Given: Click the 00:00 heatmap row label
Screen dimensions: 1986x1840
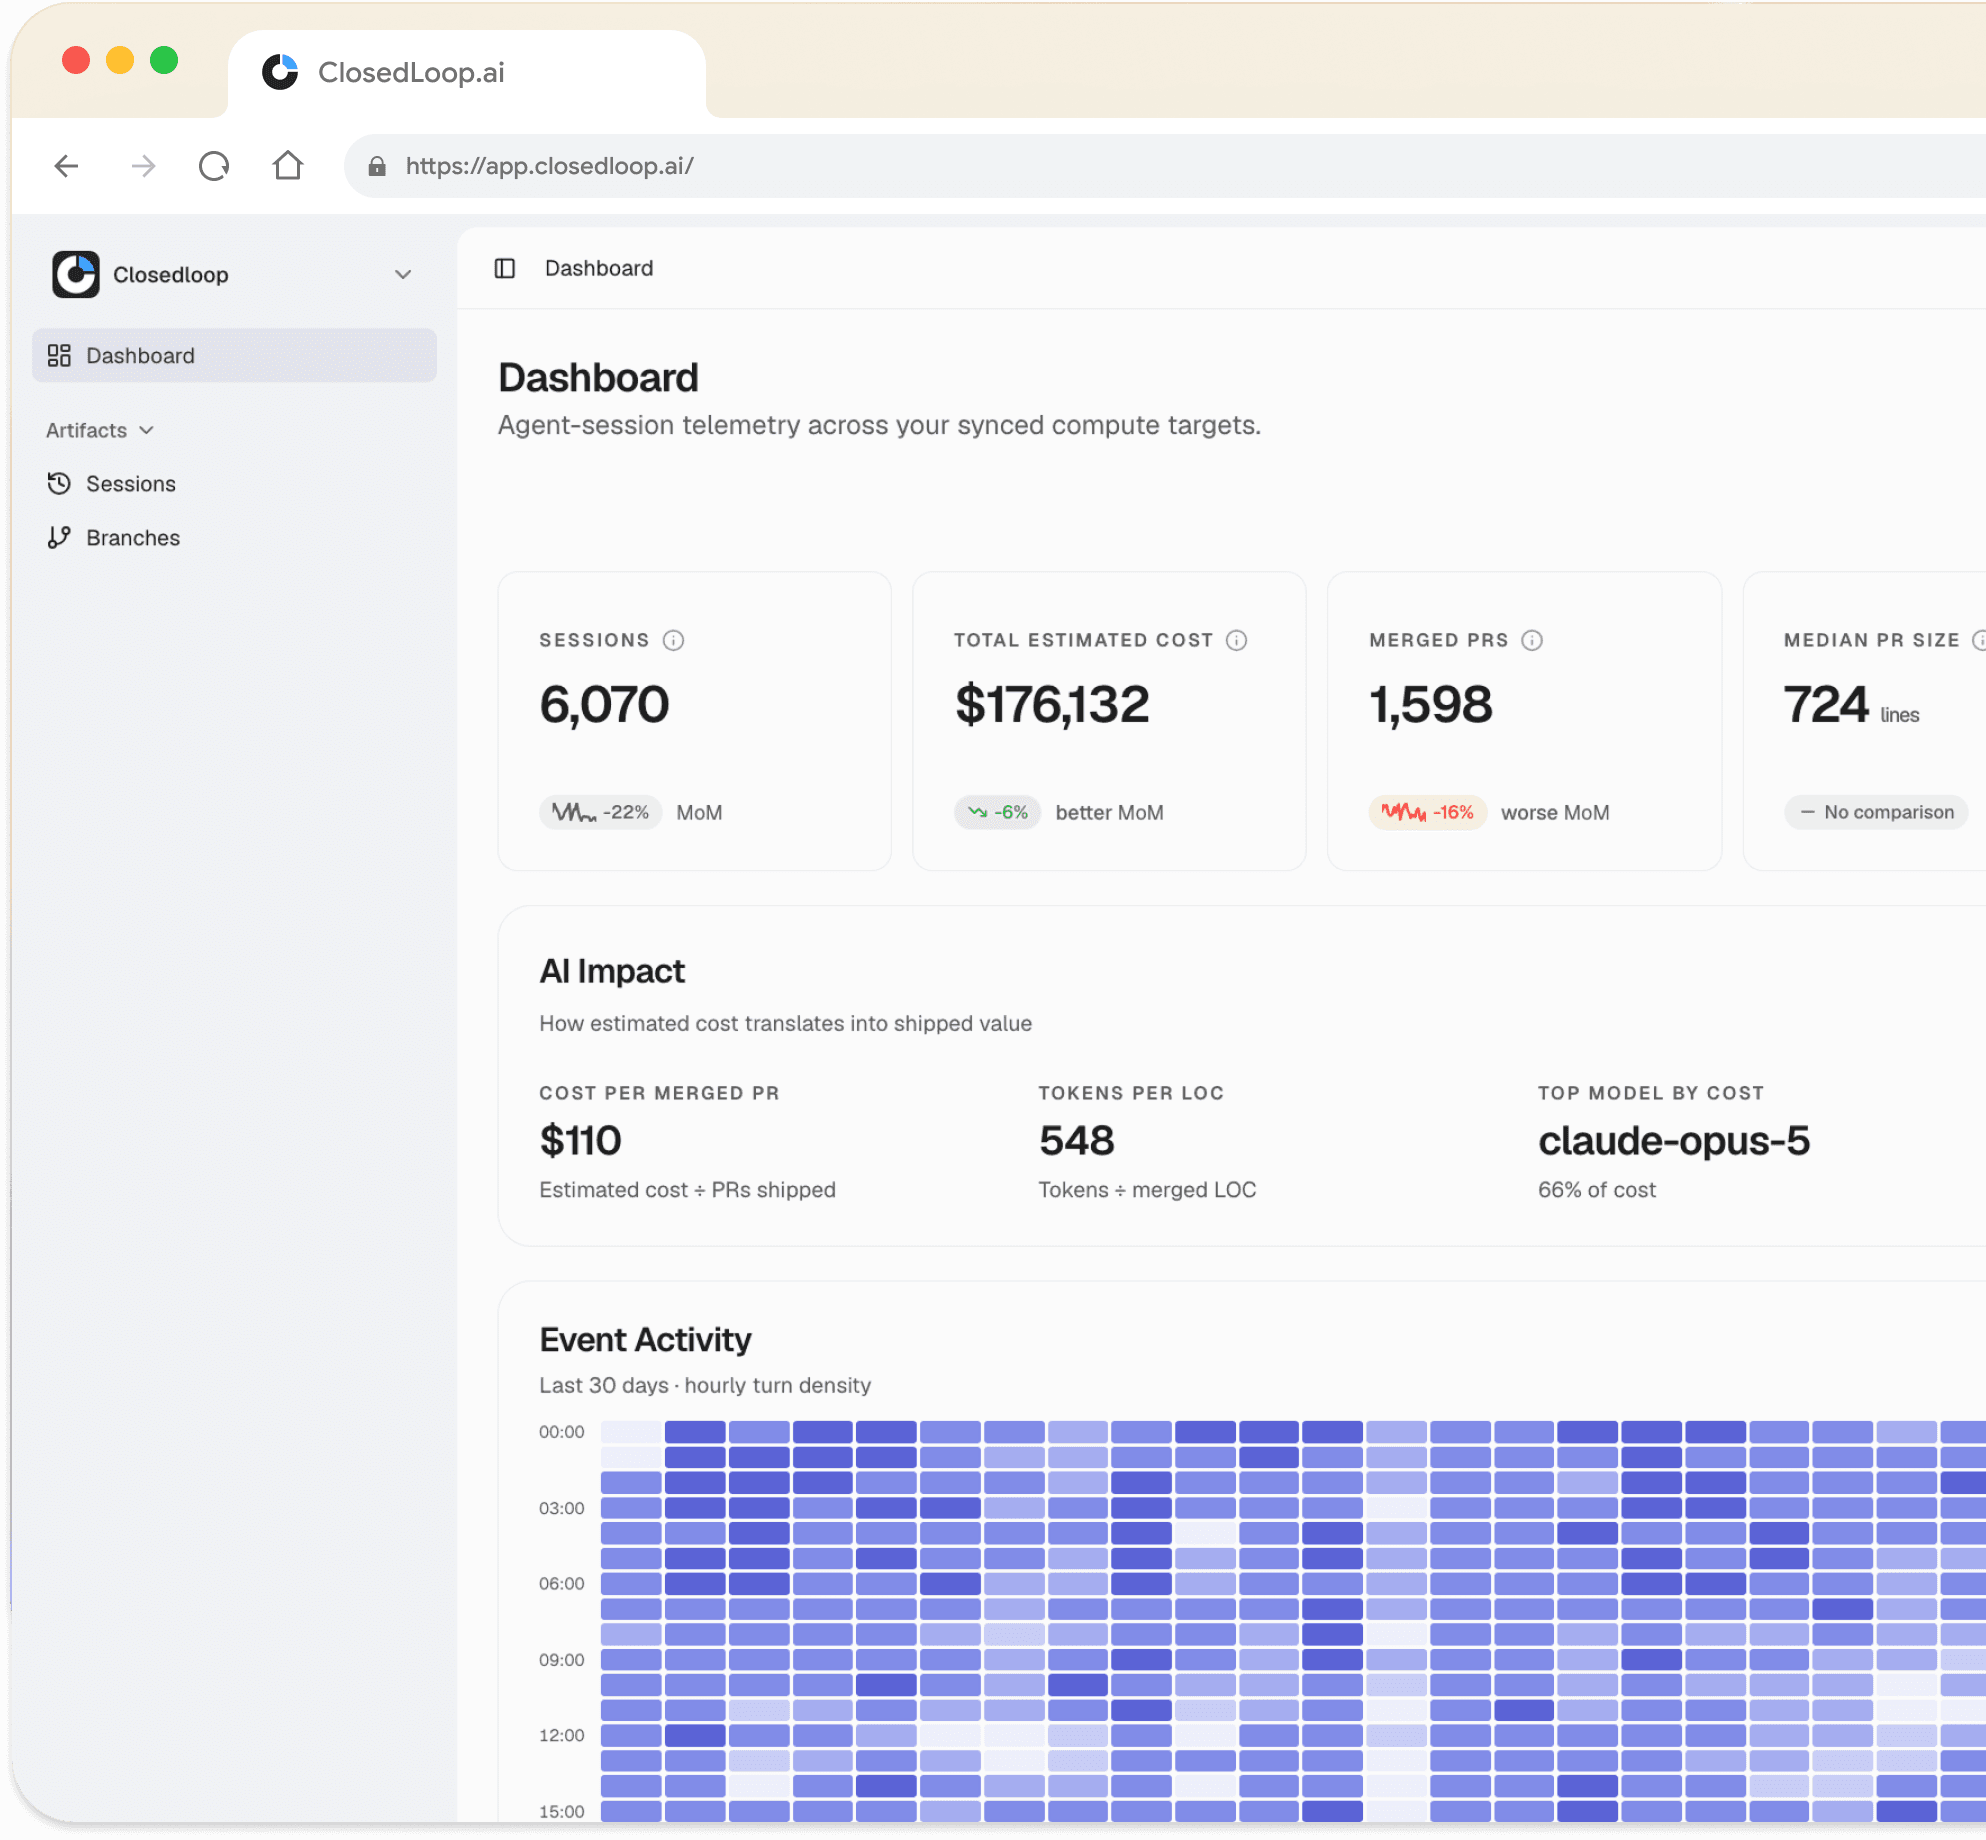Looking at the screenshot, I should [561, 1432].
